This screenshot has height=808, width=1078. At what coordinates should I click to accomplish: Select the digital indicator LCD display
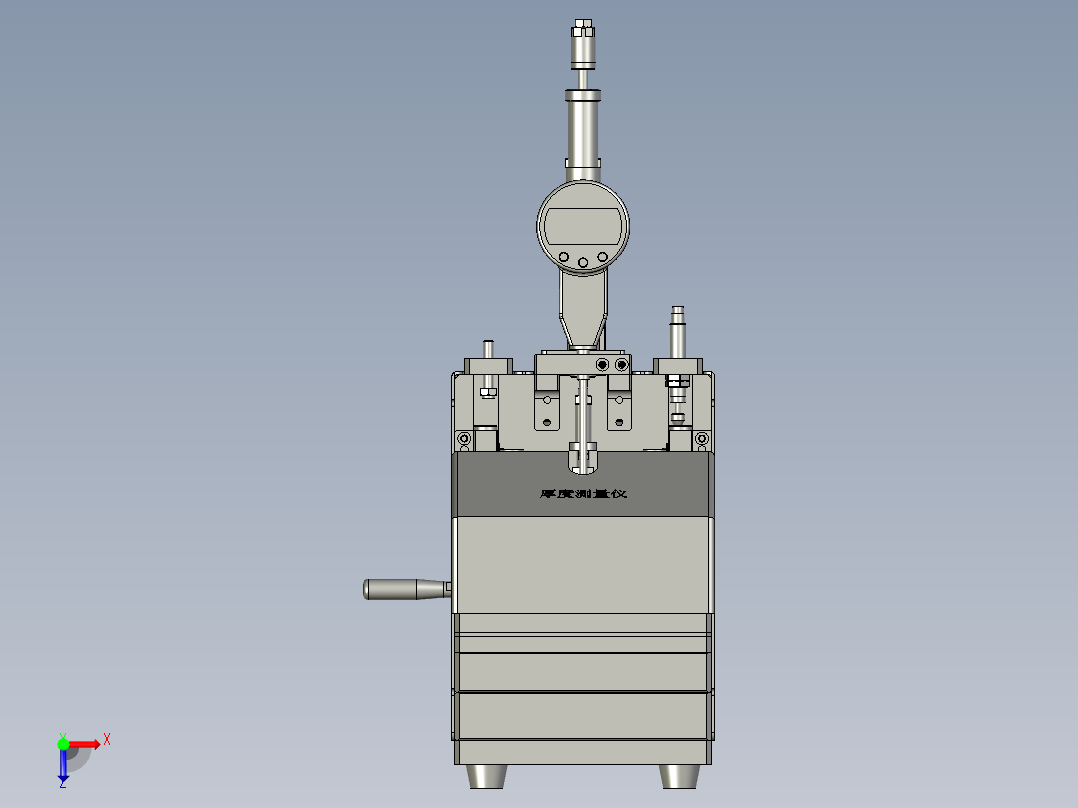click(582, 228)
